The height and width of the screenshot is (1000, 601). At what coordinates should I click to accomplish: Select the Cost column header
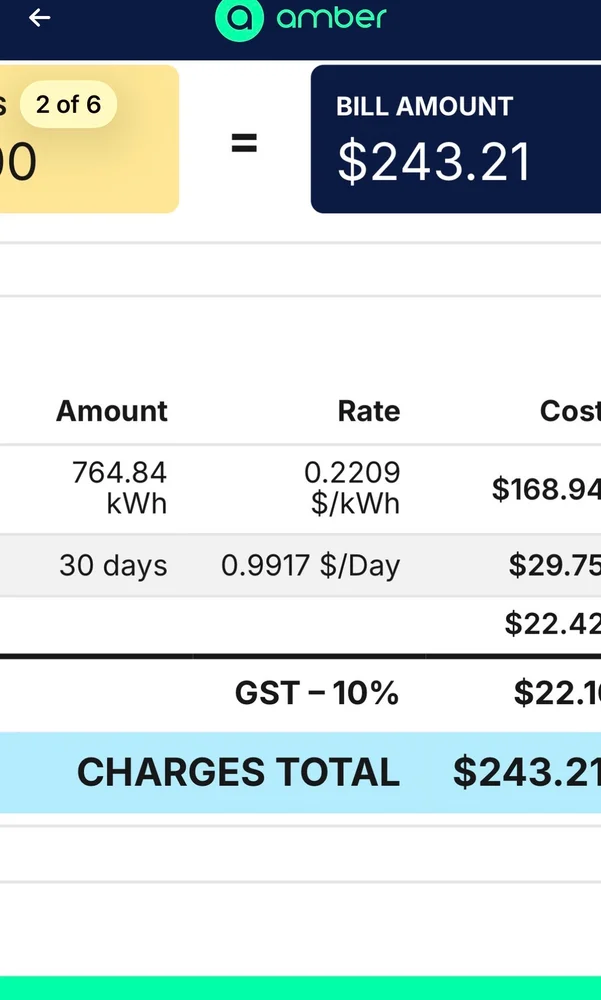[x=570, y=411]
